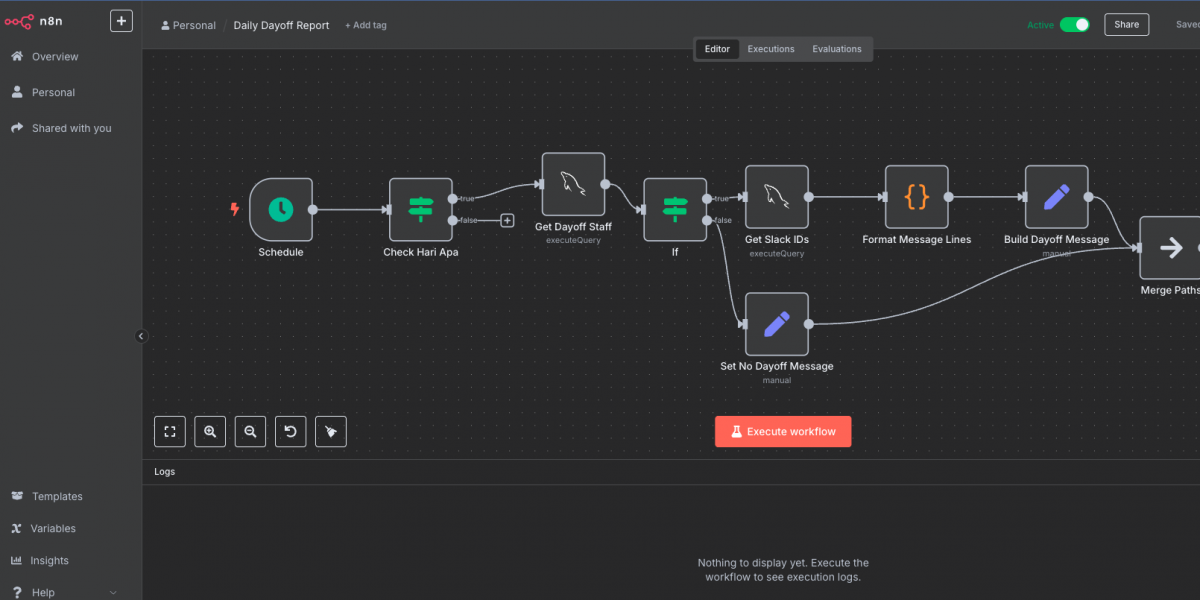Click the zoom in magnifier icon
Image resolution: width=1200 pixels, height=600 pixels.
pos(210,431)
